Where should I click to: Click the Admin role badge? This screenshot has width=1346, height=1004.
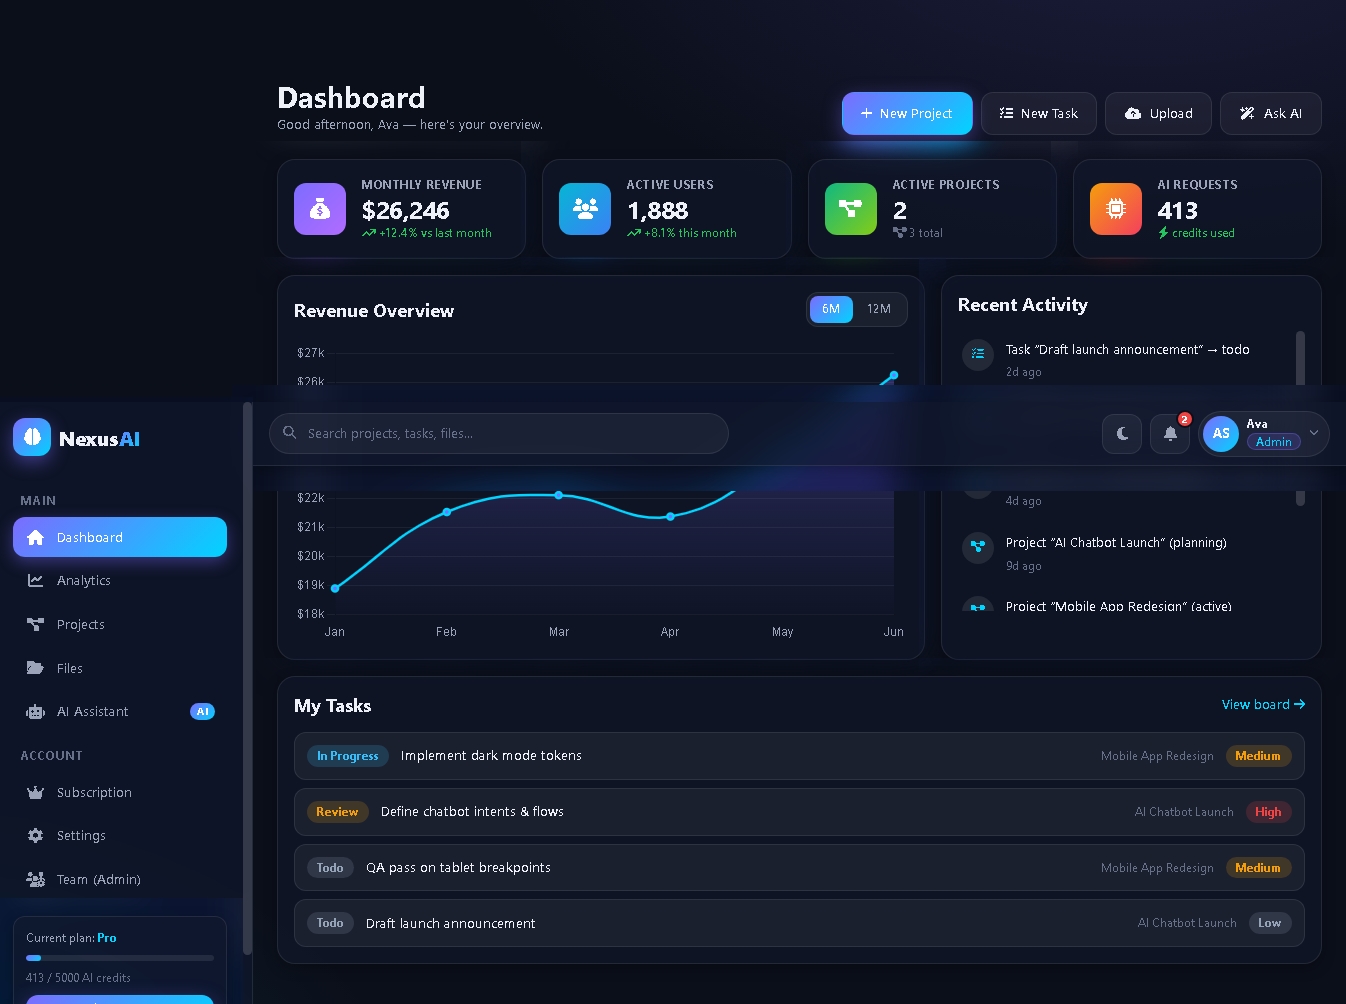click(1274, 442)
